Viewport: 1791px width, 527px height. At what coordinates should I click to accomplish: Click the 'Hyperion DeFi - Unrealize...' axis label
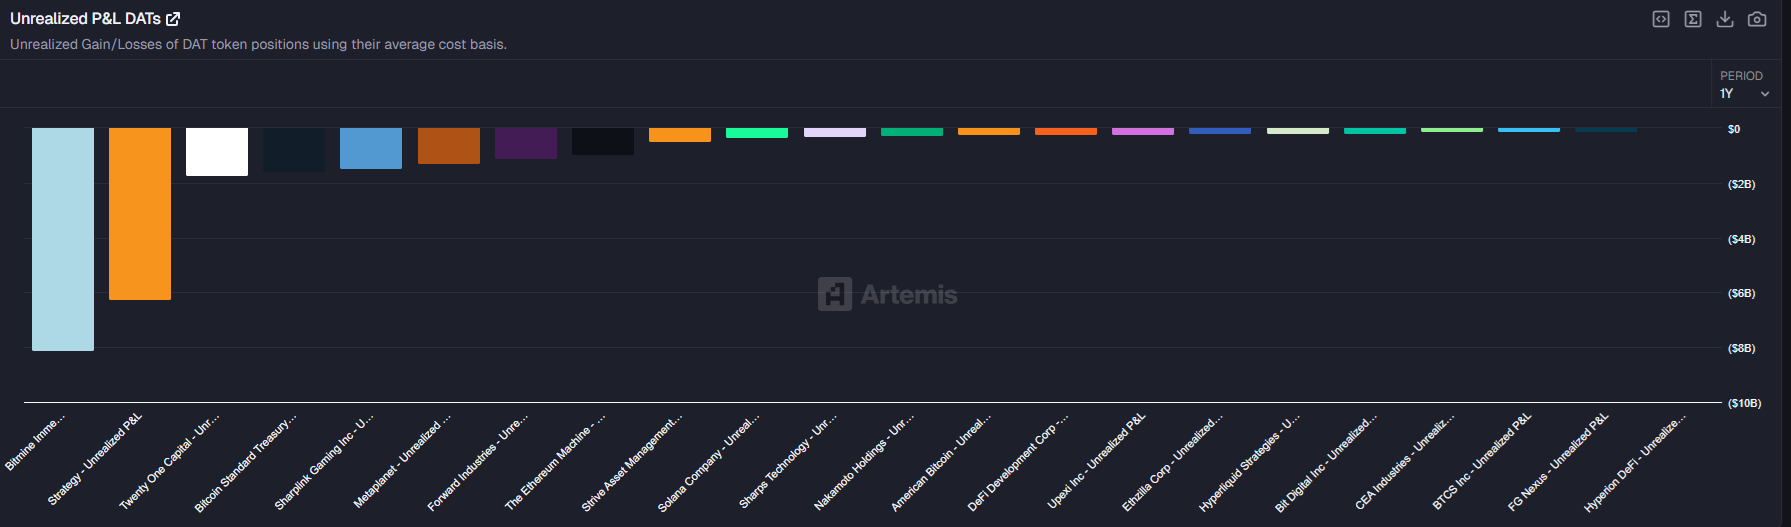point(1635,463)
